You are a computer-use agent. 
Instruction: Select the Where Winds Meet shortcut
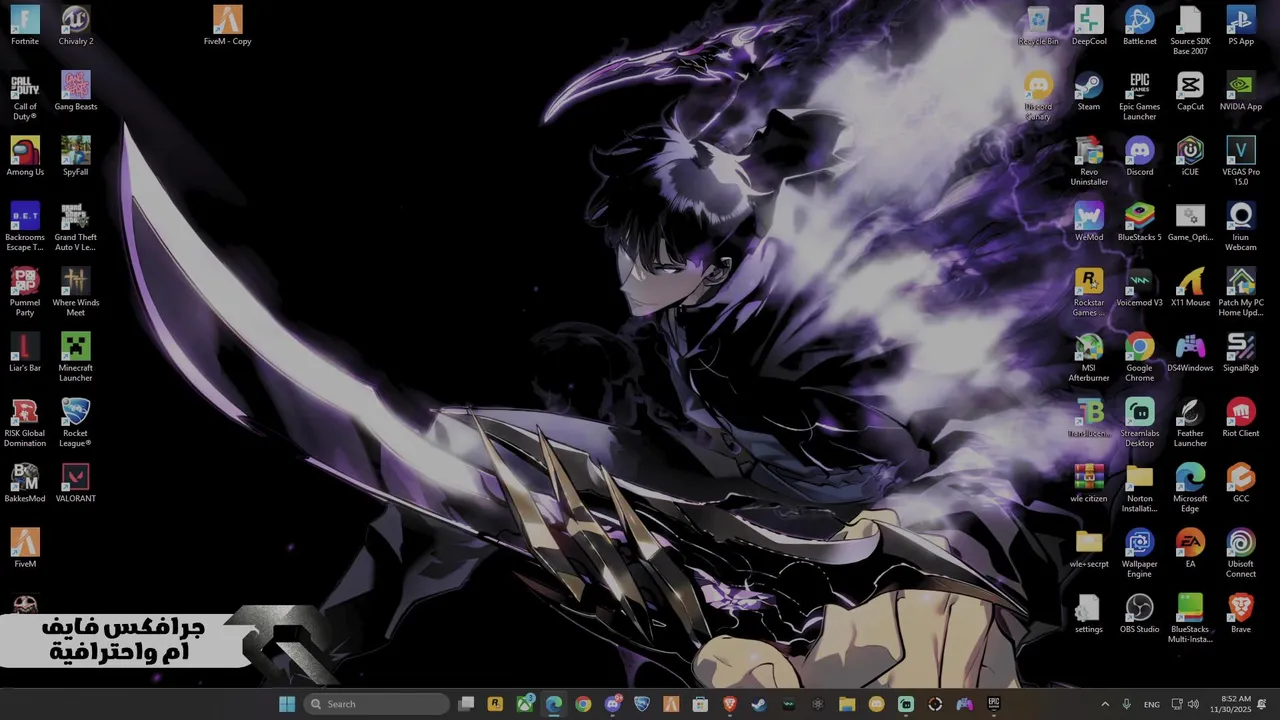[76, 292]
